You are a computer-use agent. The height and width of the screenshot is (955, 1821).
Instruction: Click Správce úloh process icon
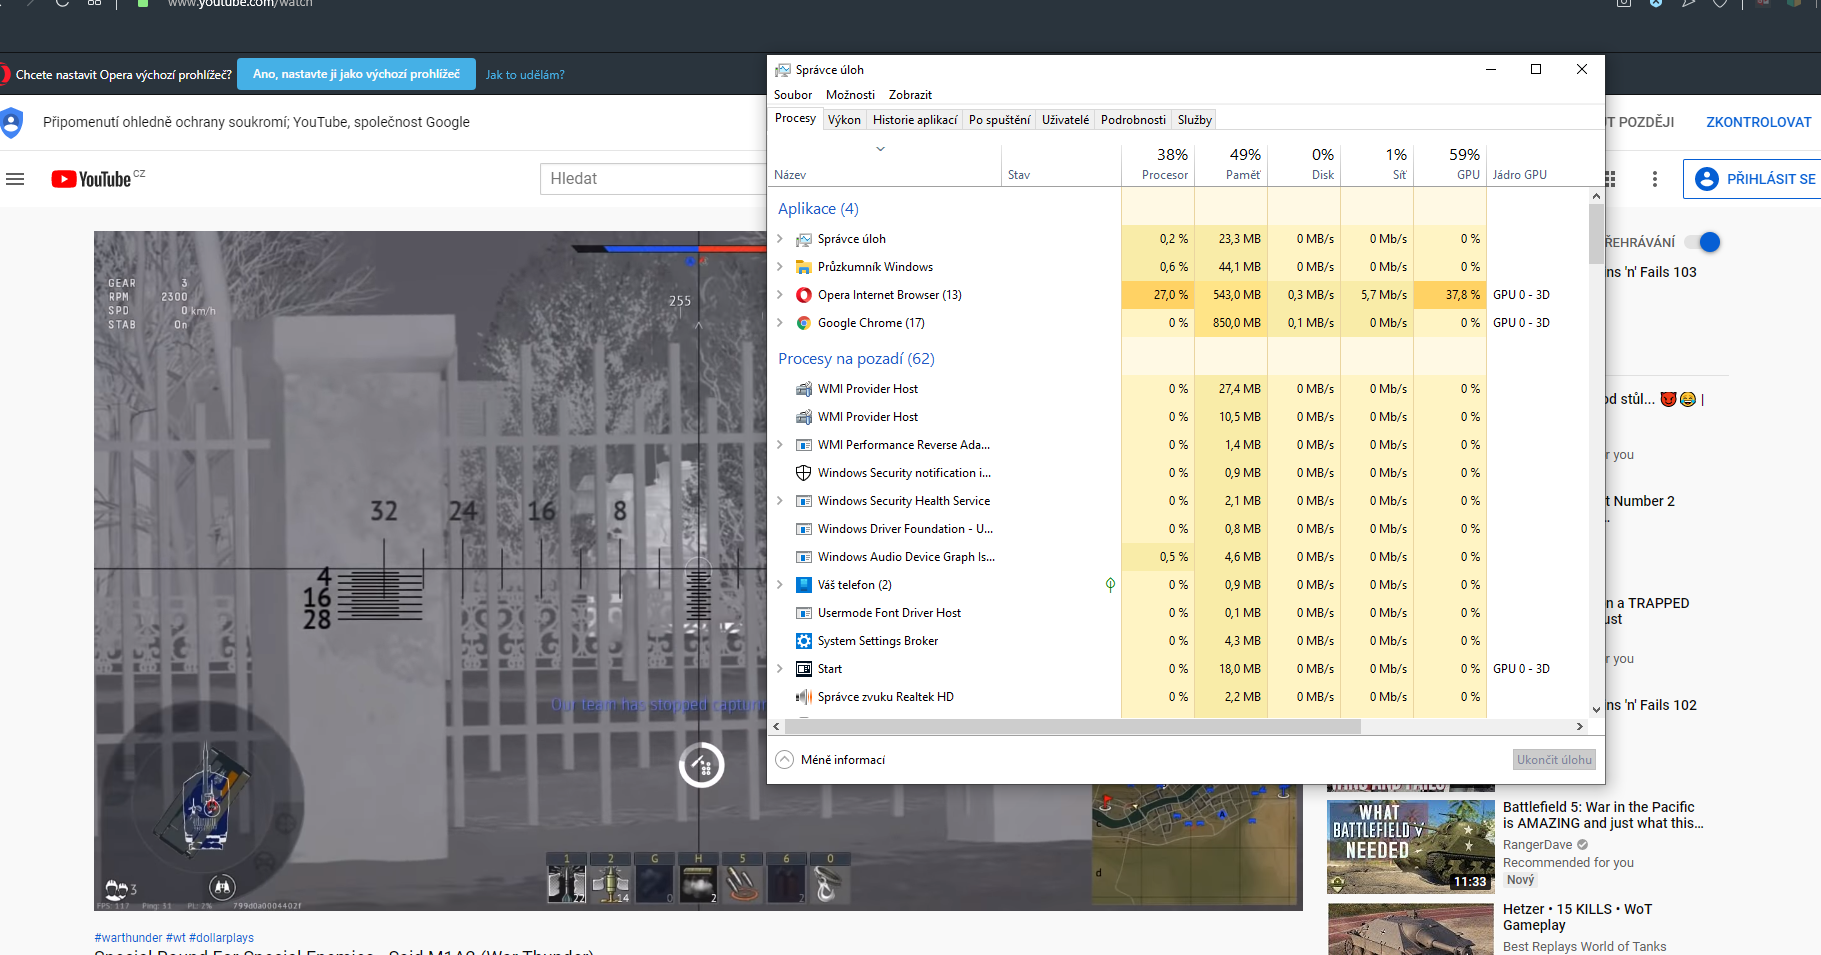coord(804,239)
